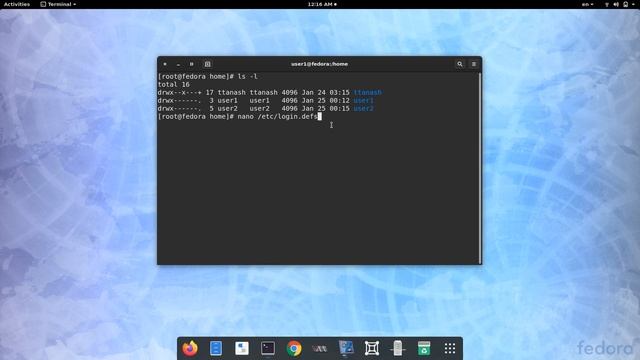Click the network status icon in top bar

[607, 4]
